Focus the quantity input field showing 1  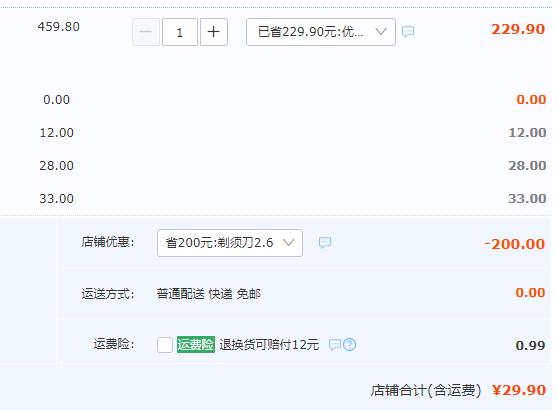tap(180, 32)
